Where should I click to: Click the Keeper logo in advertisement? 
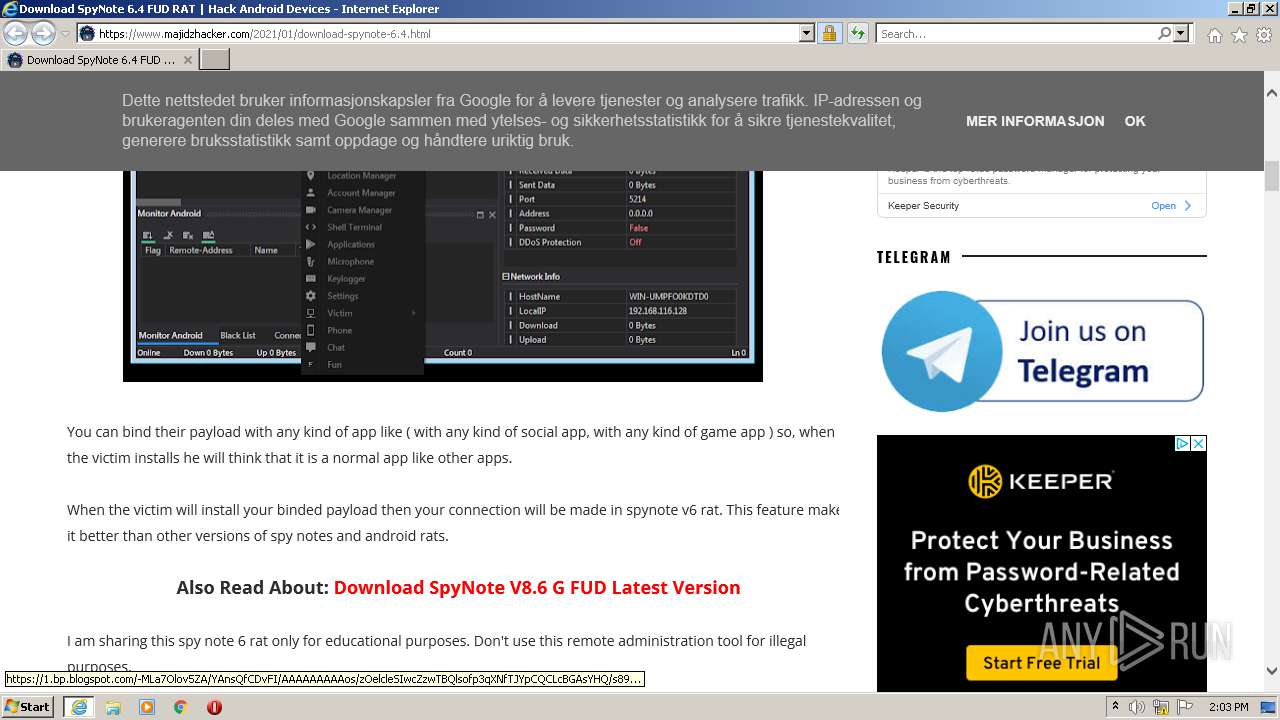tap(1041, 482)
